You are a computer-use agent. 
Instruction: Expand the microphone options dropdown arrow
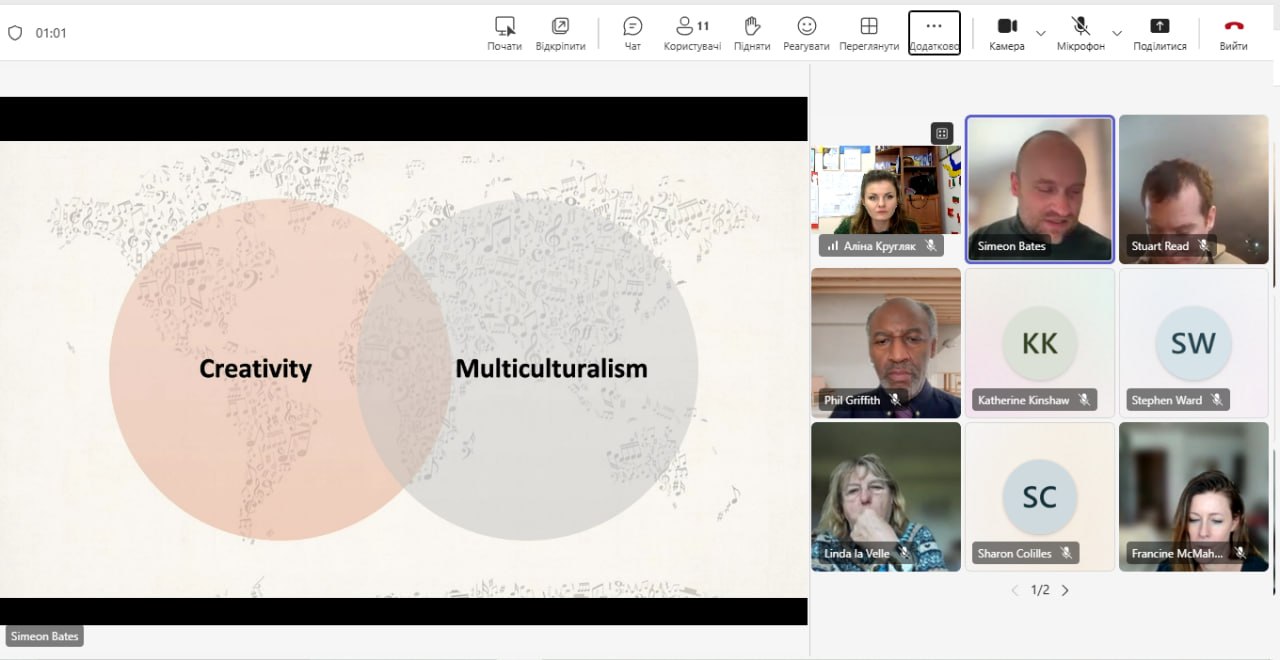point(1117,33)
